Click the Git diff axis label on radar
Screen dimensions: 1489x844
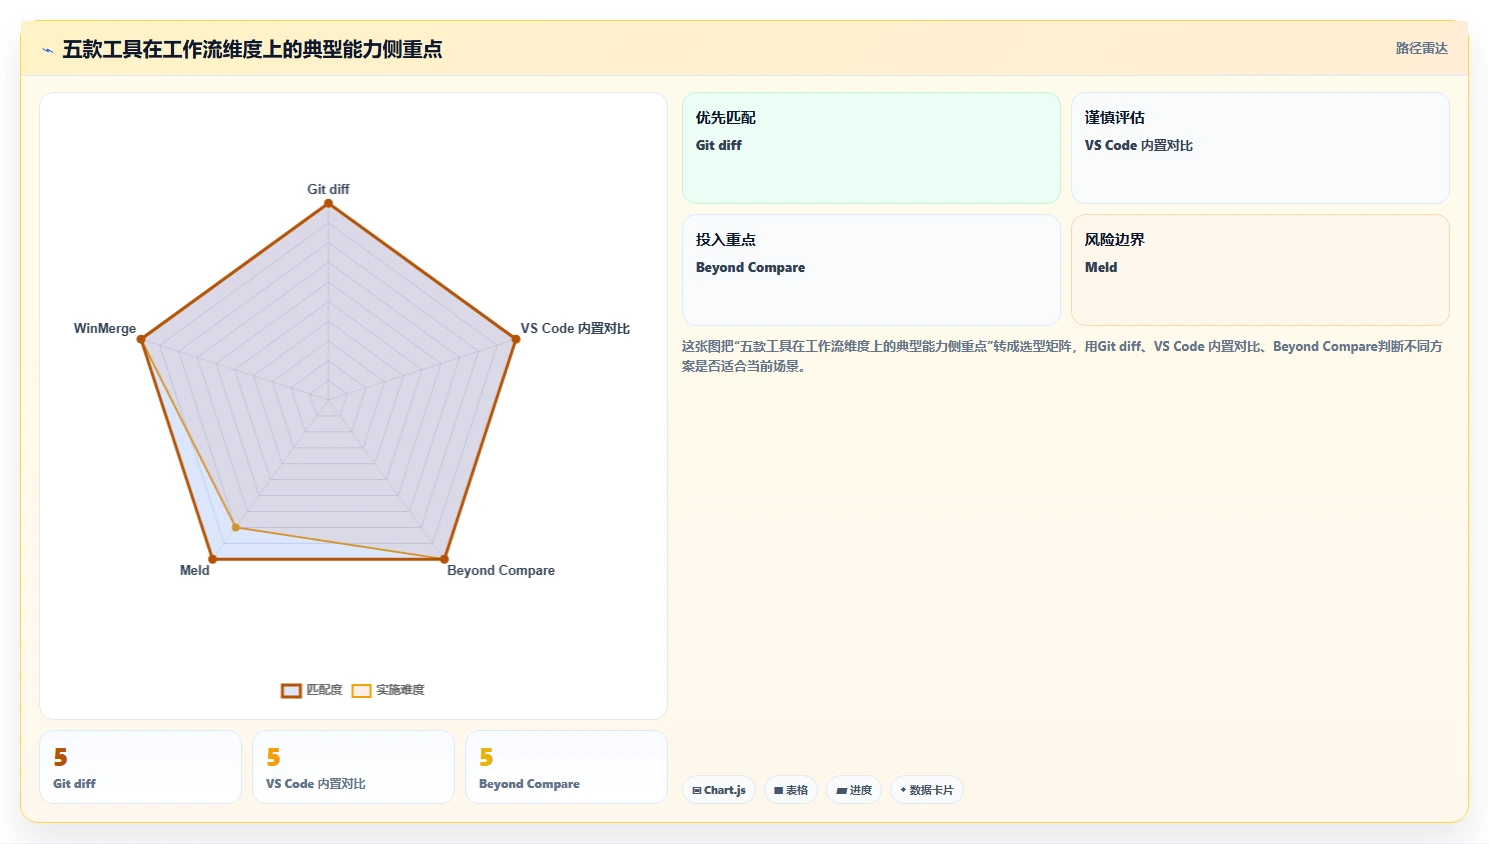pos(328,189)
